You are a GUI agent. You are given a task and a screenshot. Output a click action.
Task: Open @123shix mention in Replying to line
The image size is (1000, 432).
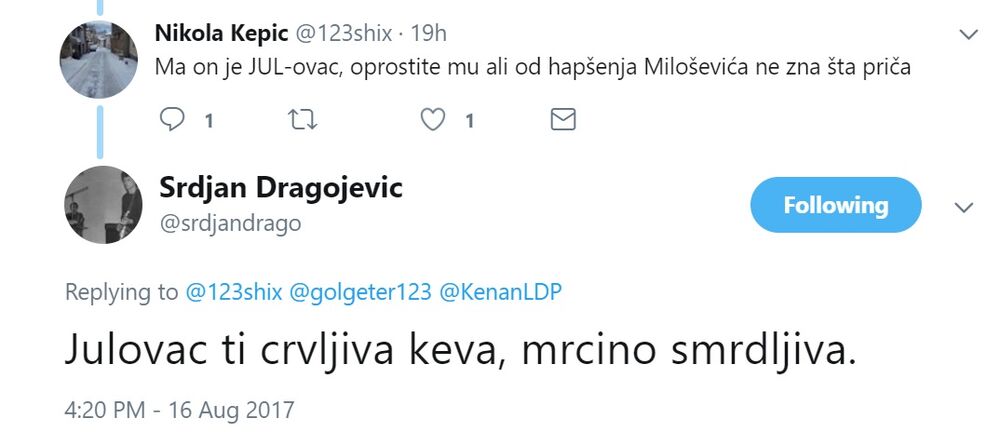[234, 293]
